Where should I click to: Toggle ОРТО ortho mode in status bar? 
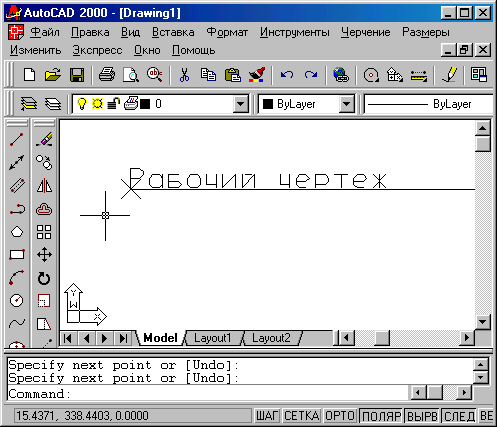click(x=340, y=416)
